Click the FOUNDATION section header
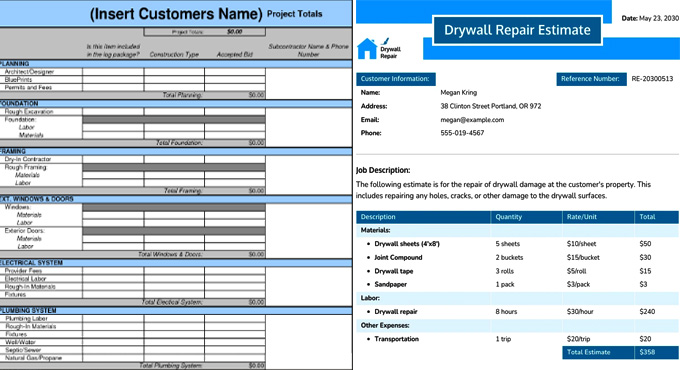This screenshot has height=370, width=680. click(176, 104)
